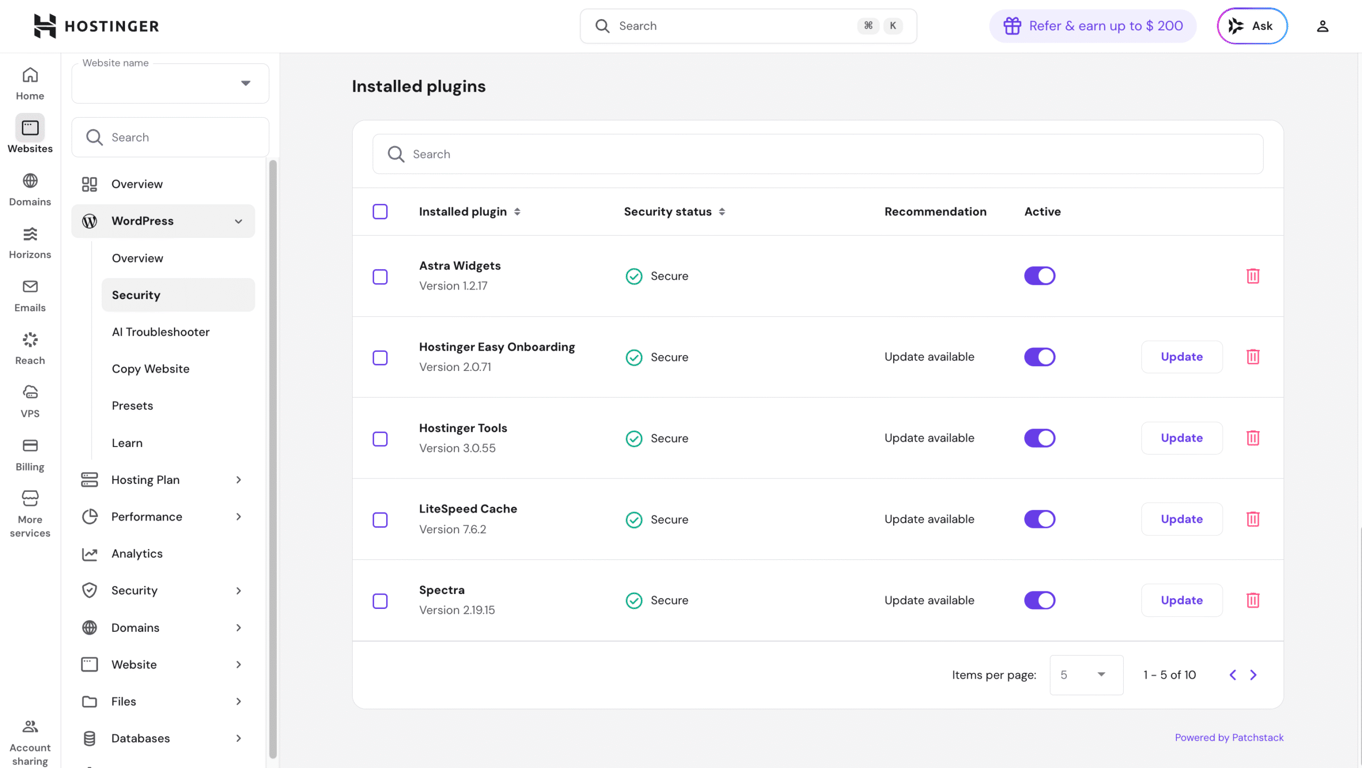Open the AI Troubleshooter page
This screenshot has height=768, width=1362.
tap(161, 331)
